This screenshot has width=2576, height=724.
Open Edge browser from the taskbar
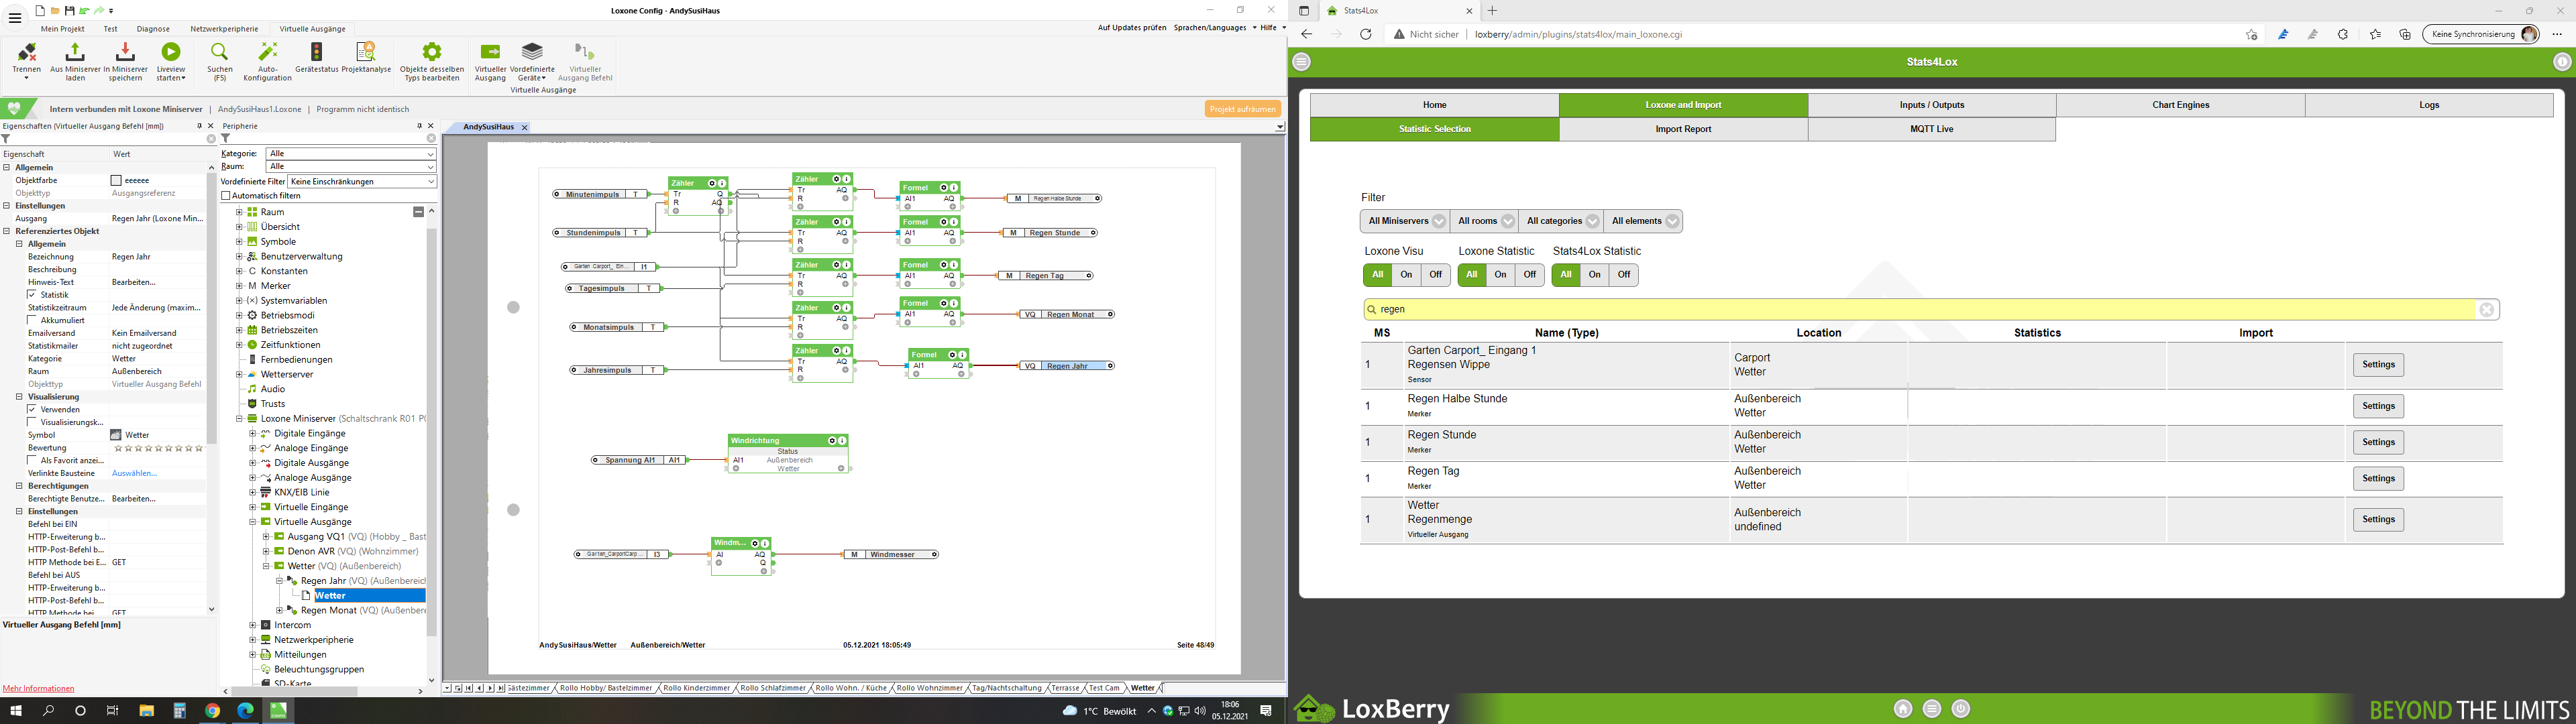245,711
